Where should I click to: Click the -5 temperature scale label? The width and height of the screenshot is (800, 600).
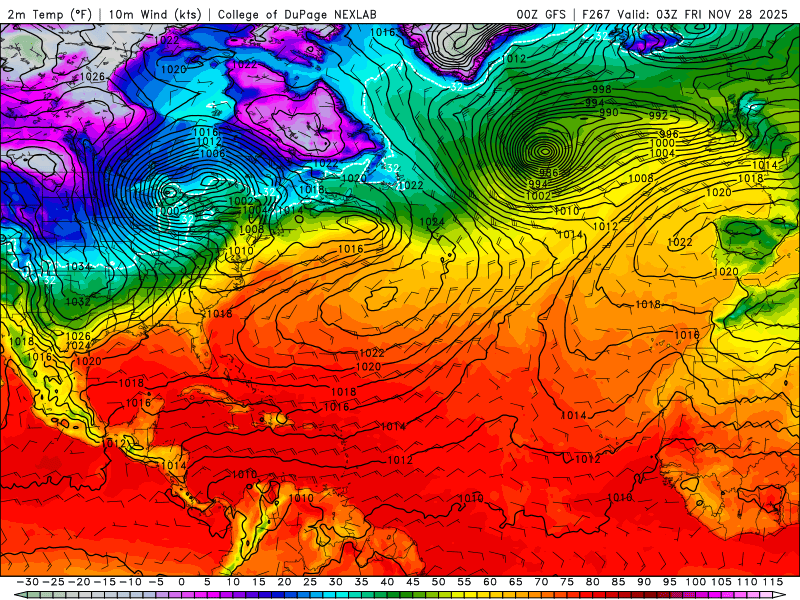coord(156,582)
